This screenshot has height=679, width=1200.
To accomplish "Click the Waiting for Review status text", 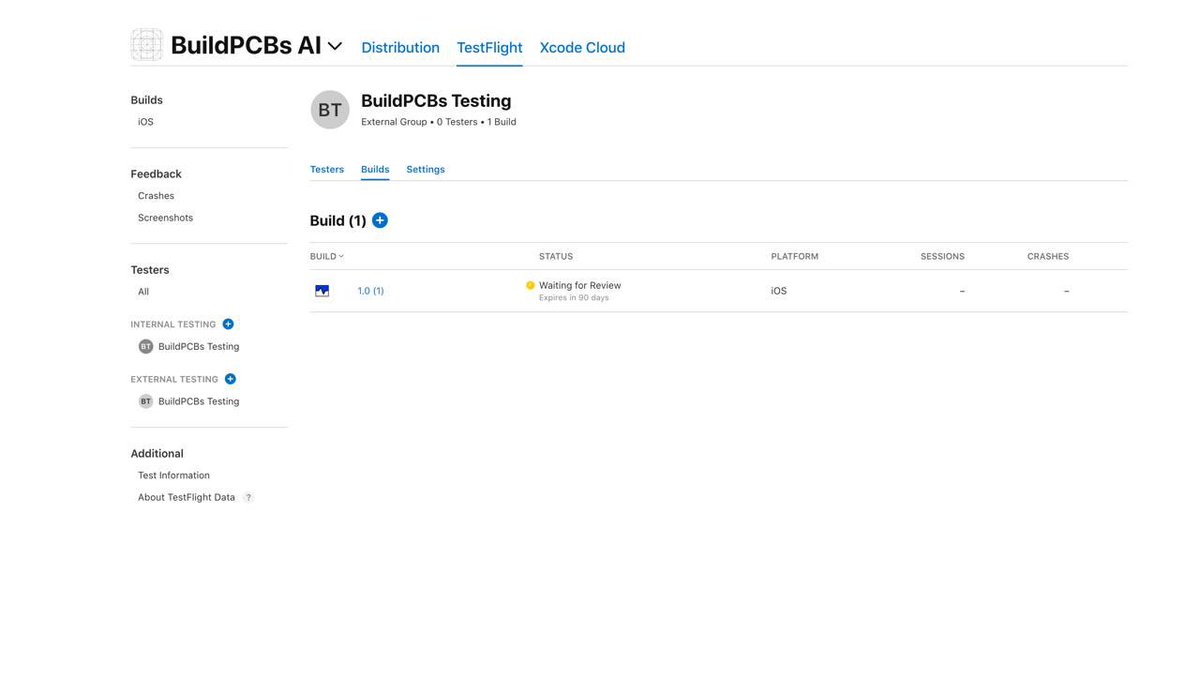I will click(580, 285).
